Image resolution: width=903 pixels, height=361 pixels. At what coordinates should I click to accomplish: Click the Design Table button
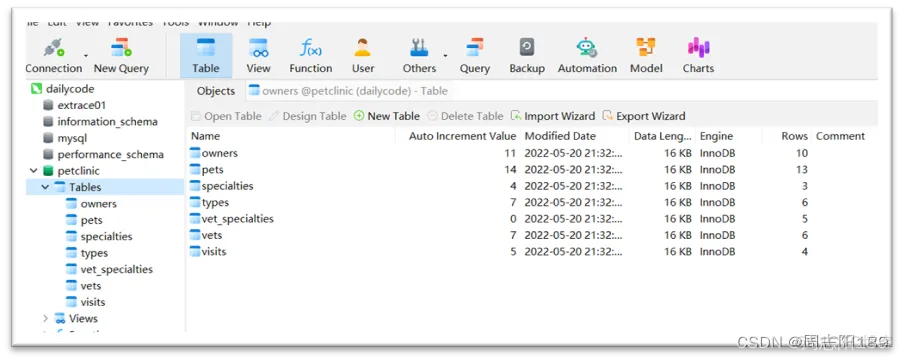308,116
